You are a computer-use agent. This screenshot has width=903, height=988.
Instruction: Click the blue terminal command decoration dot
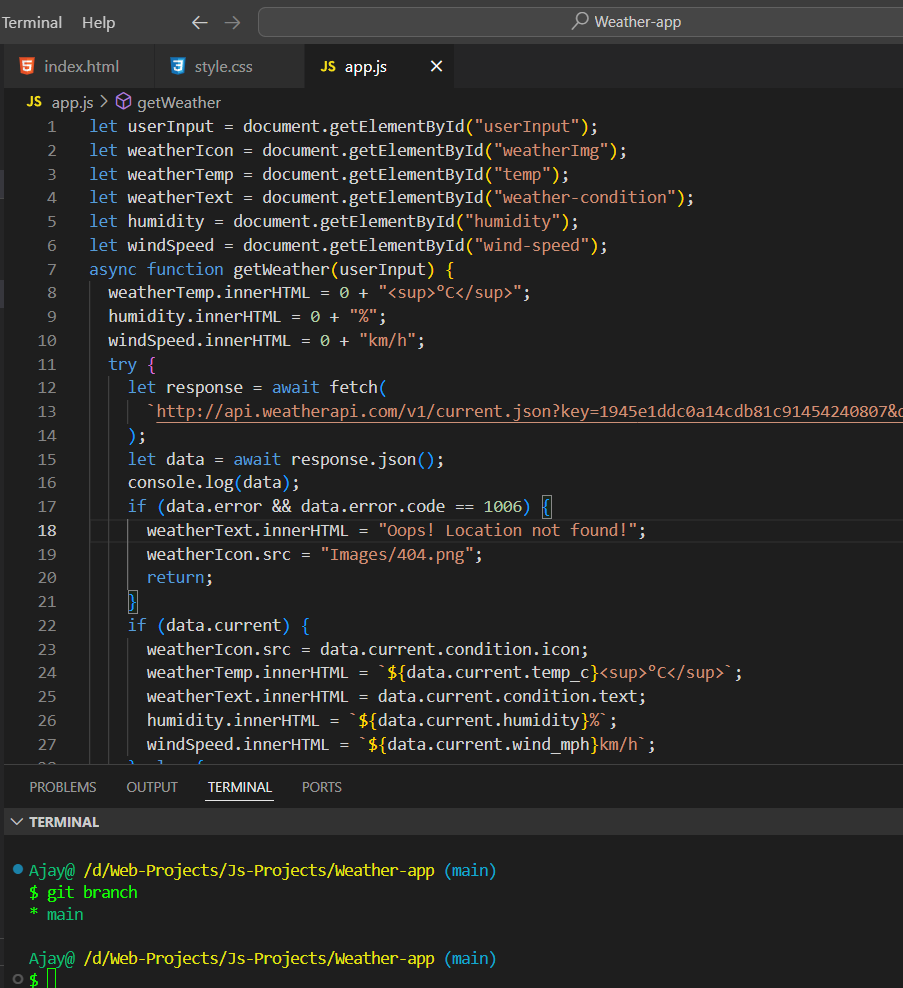pyautogui.click(x=18, y=870)
